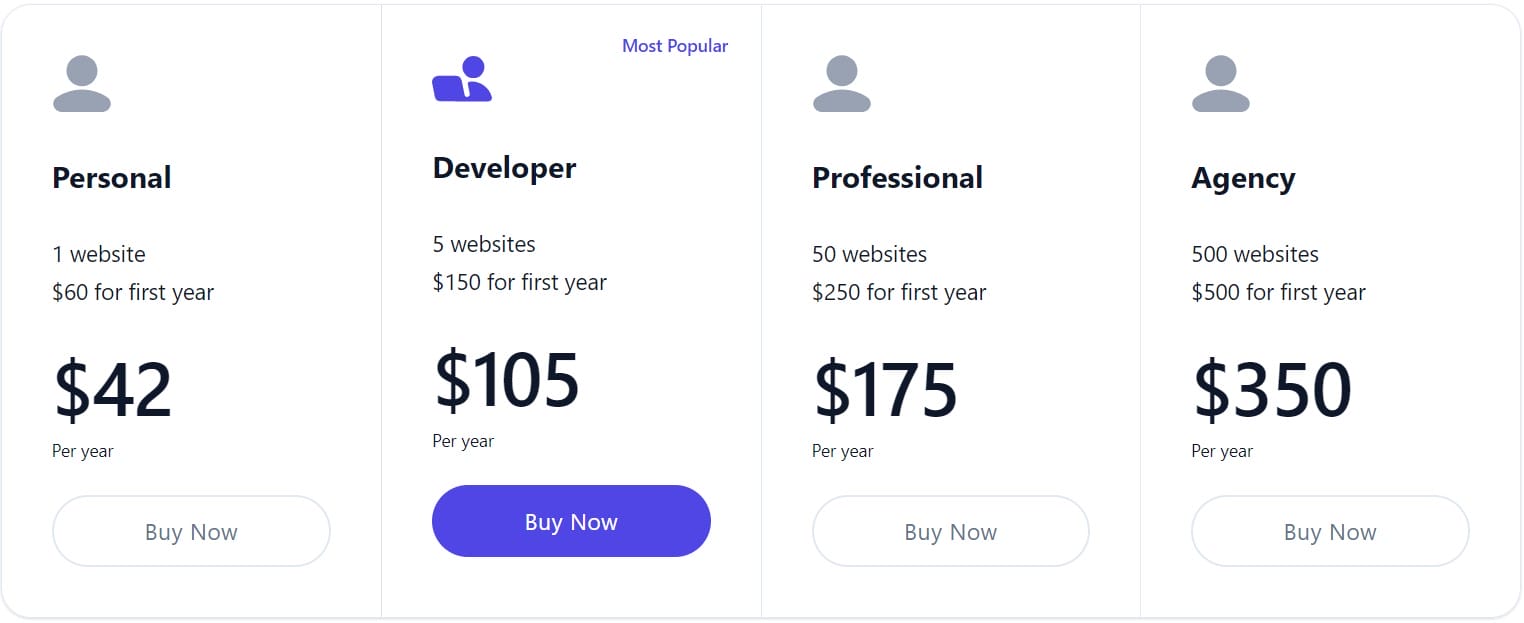Select the Personal plan heading
The height and width of the screenshot is (623, 1524).
pos(112,178)
